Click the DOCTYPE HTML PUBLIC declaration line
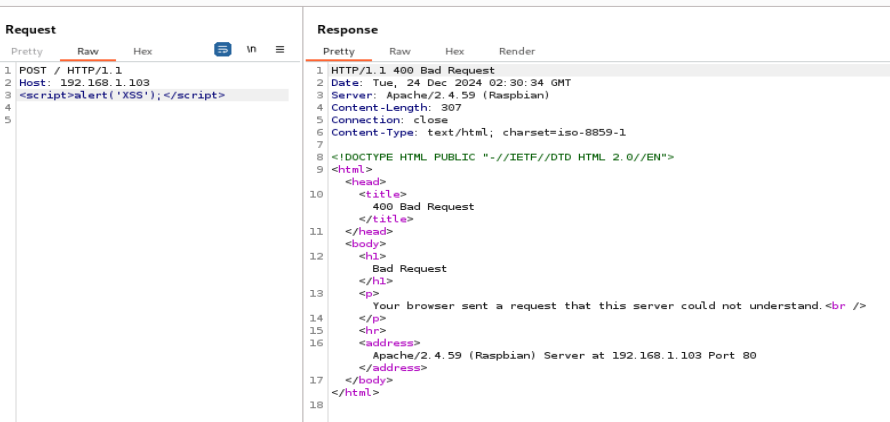The height and width of the screenshot is (422, 890). pyautogui.click(x=502, y=157)
